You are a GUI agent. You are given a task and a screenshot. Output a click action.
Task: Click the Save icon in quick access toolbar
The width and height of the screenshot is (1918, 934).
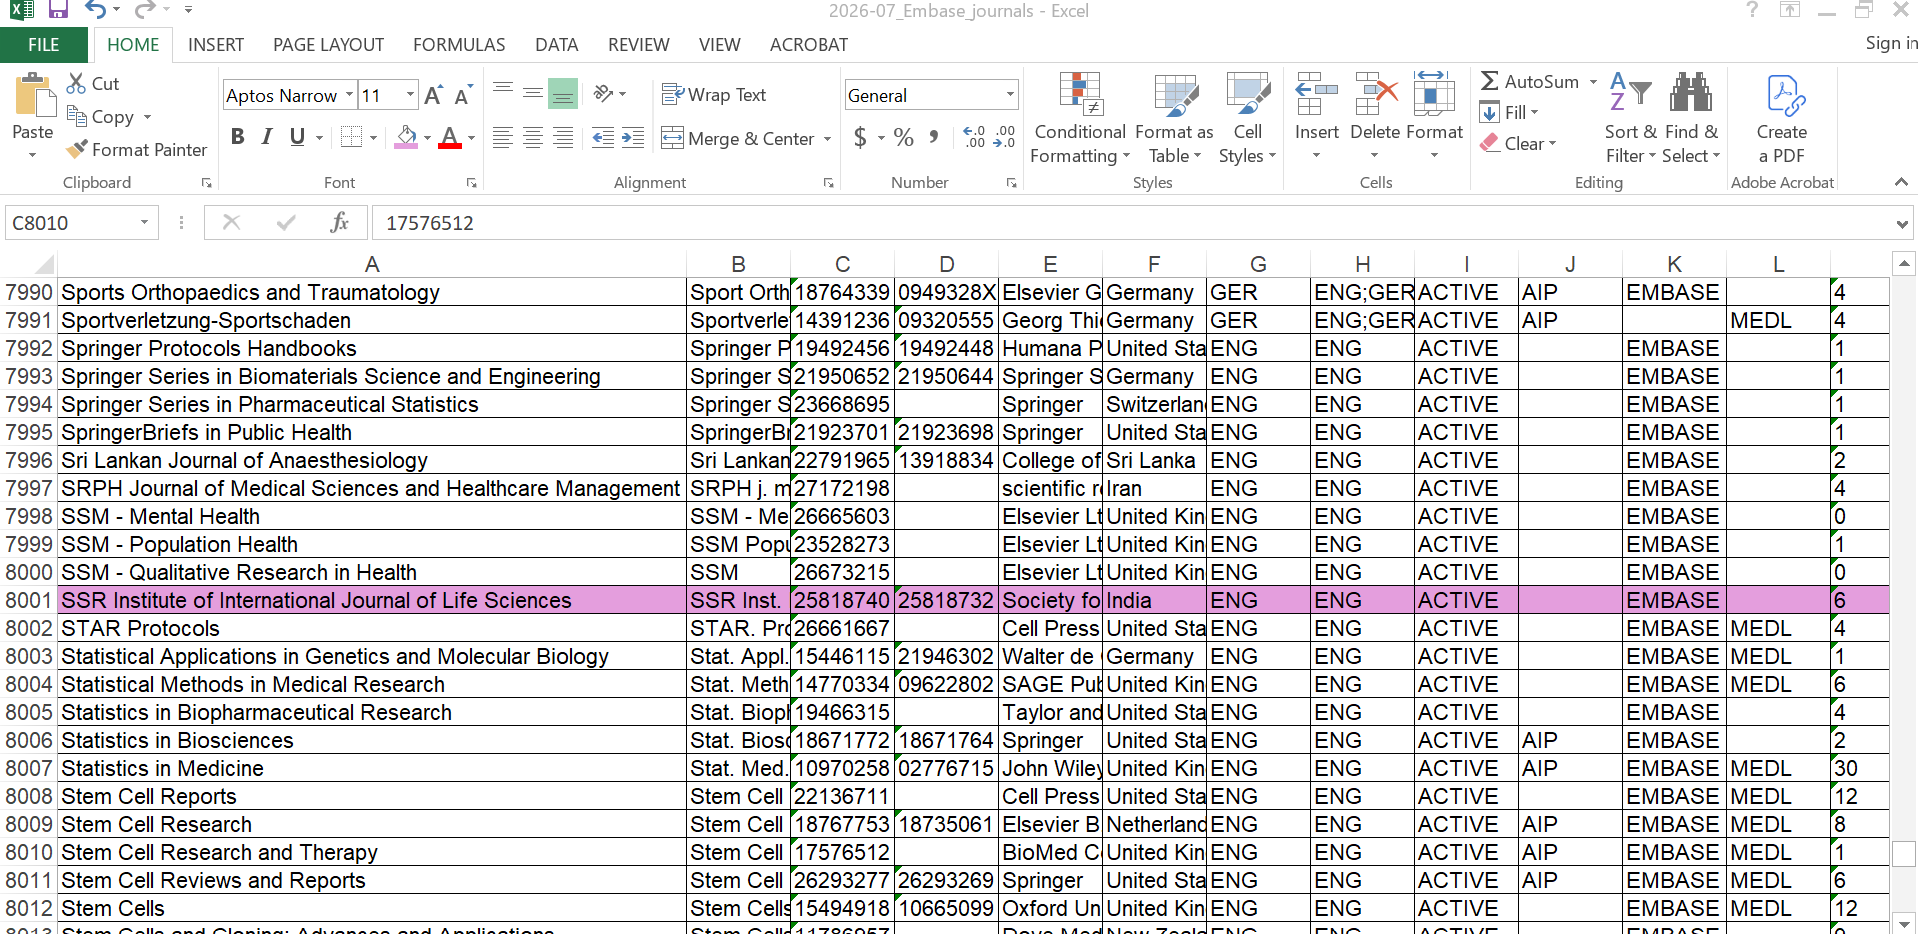pyautogui.click(x=58, y=10)
